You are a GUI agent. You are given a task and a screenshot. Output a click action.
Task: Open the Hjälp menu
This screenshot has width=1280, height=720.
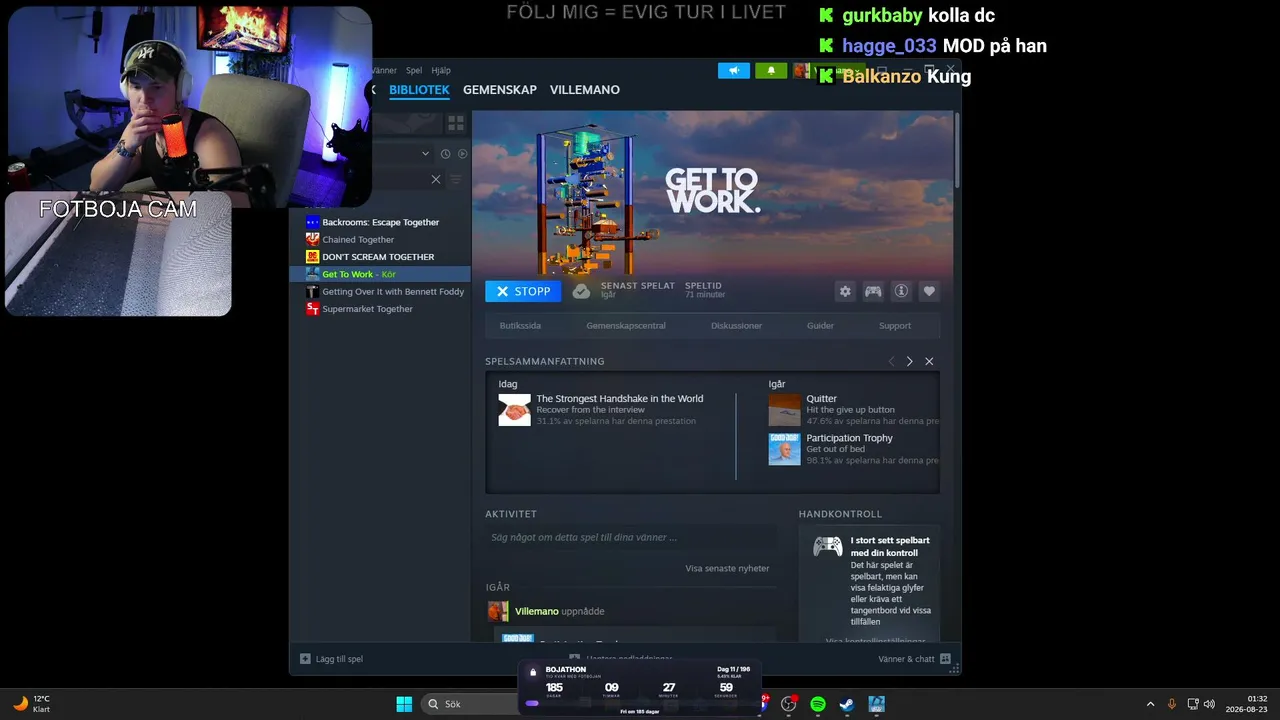tap(441, 71)
